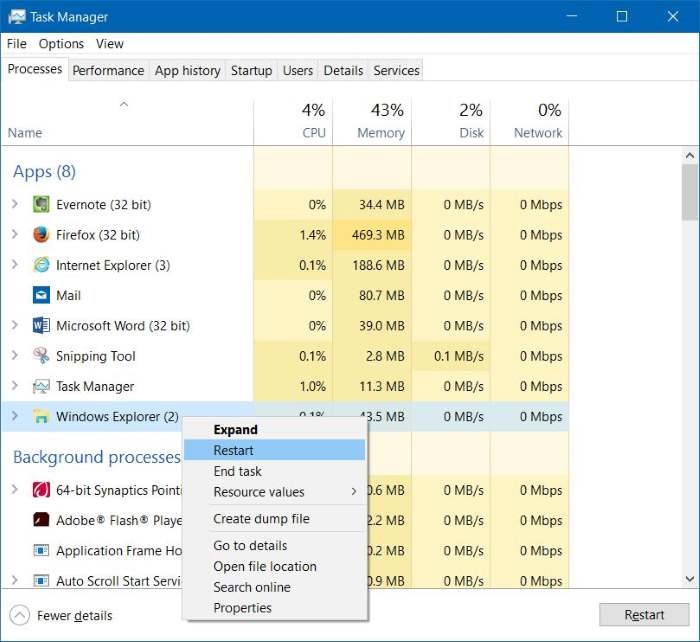Screen dimensions: 700x642
Task: Click the Microsoft Word icon
Action: point(41,325)
